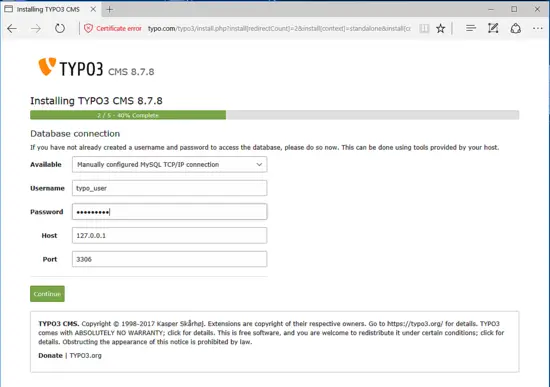The width and height of the screenshot is (550, 387).
Task: Click the browser address bar URL
Action: tap(279, 28)
